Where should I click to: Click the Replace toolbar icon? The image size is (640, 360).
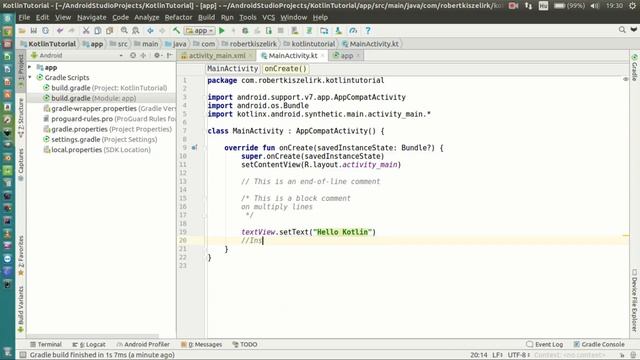coord(136,31)
